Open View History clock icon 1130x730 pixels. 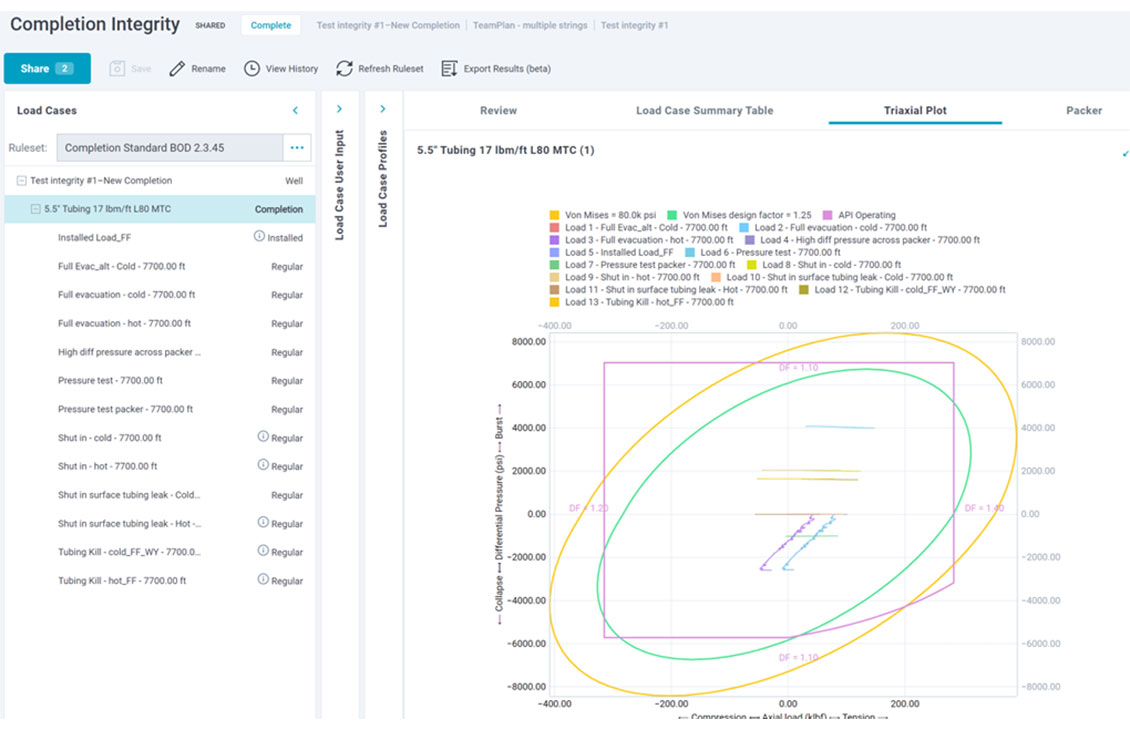point(250,69)
